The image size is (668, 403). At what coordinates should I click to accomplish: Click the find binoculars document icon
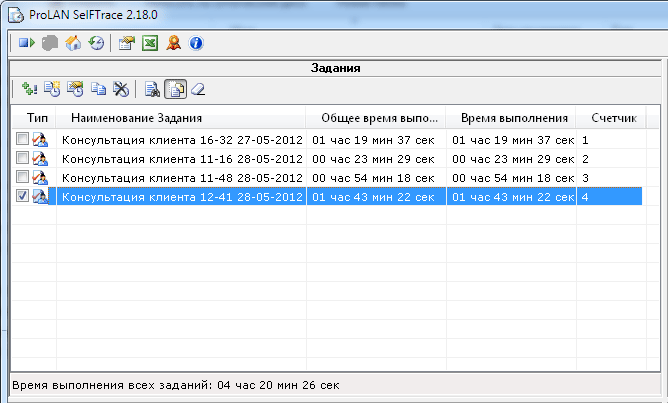(x=152, y=89)
